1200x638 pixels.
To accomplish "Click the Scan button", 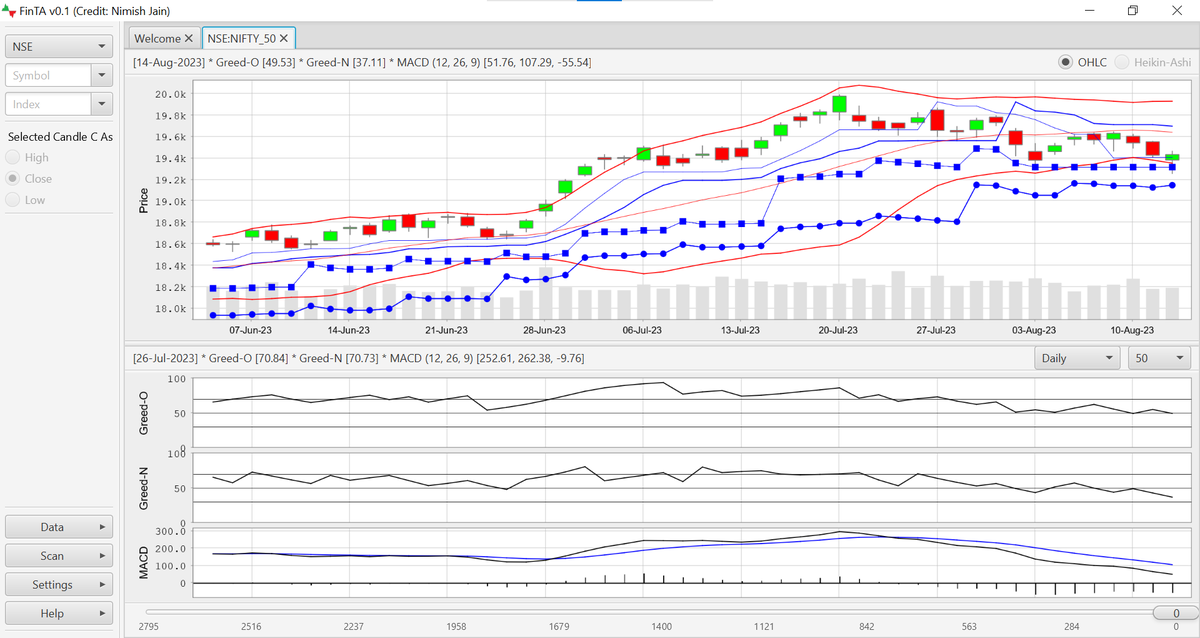I will [60, 556].
